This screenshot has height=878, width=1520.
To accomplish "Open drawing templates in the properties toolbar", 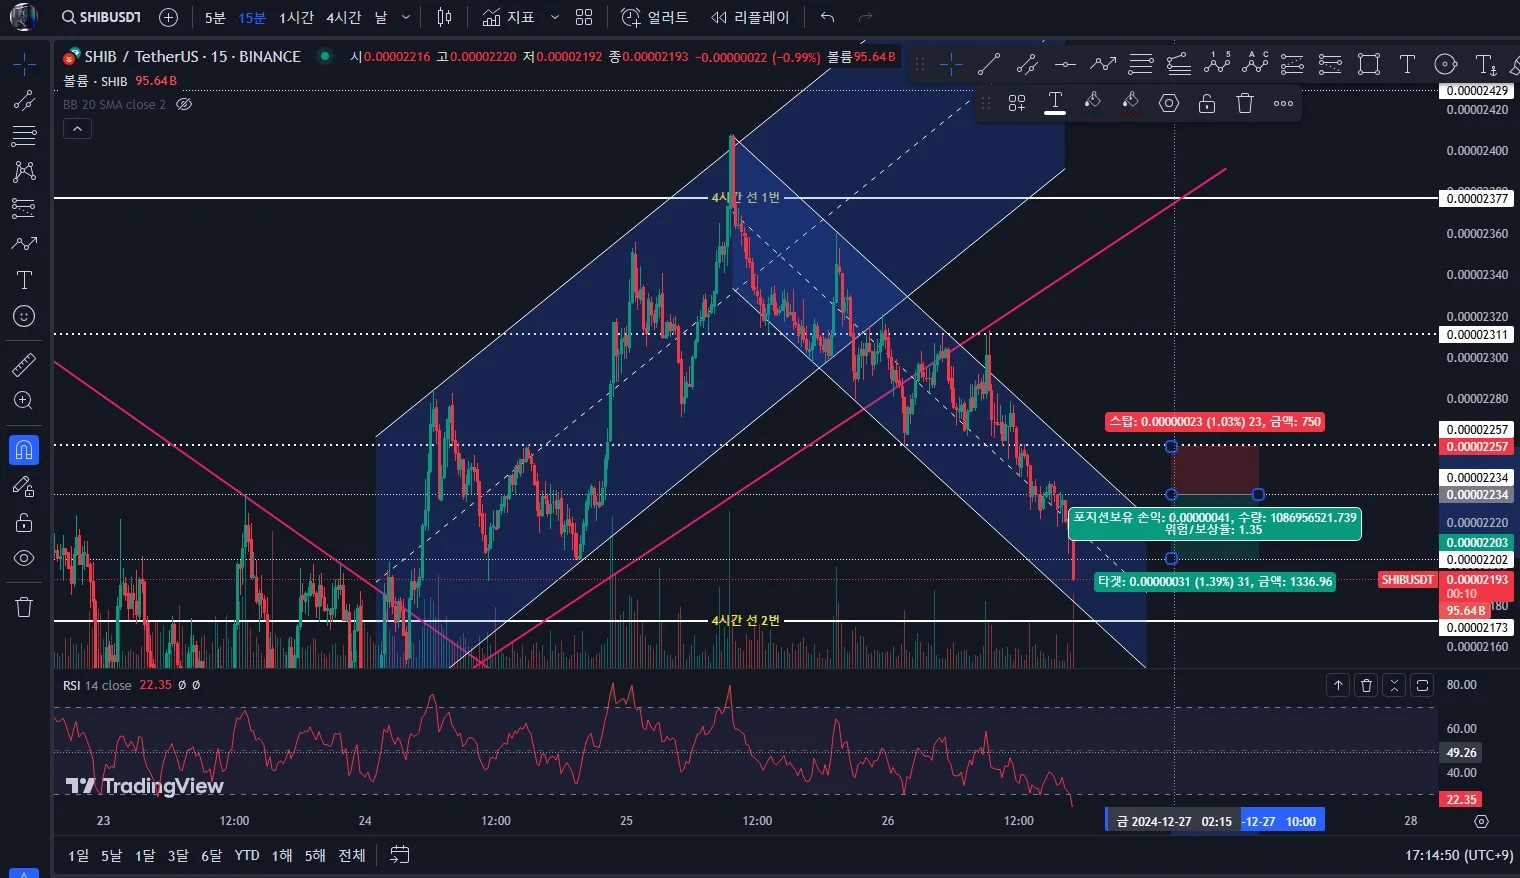I will tap(1017, 103).
